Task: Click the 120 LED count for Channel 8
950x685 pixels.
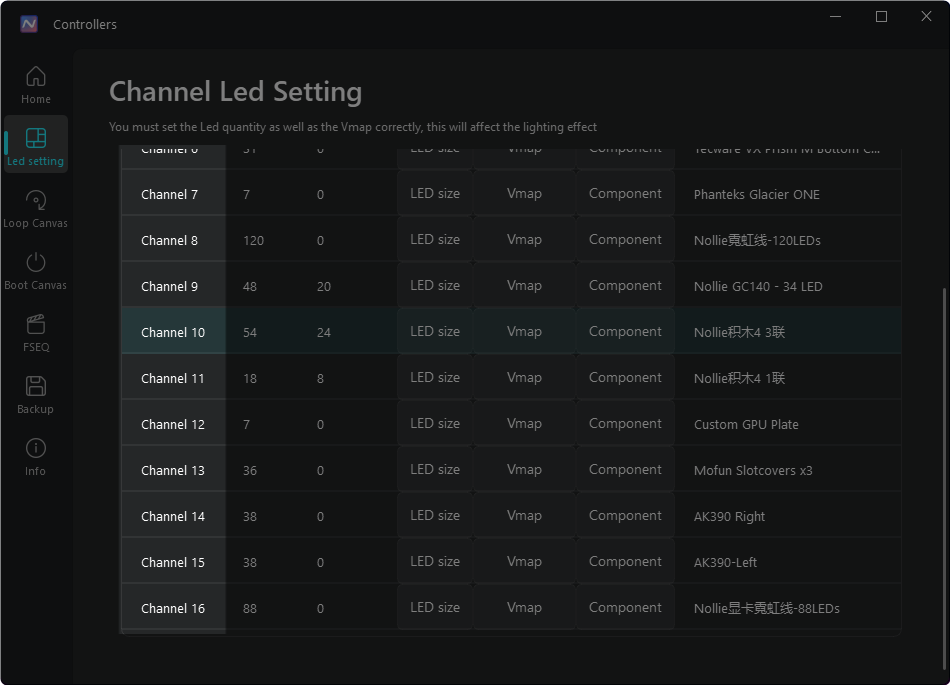Action: (253, 240)
